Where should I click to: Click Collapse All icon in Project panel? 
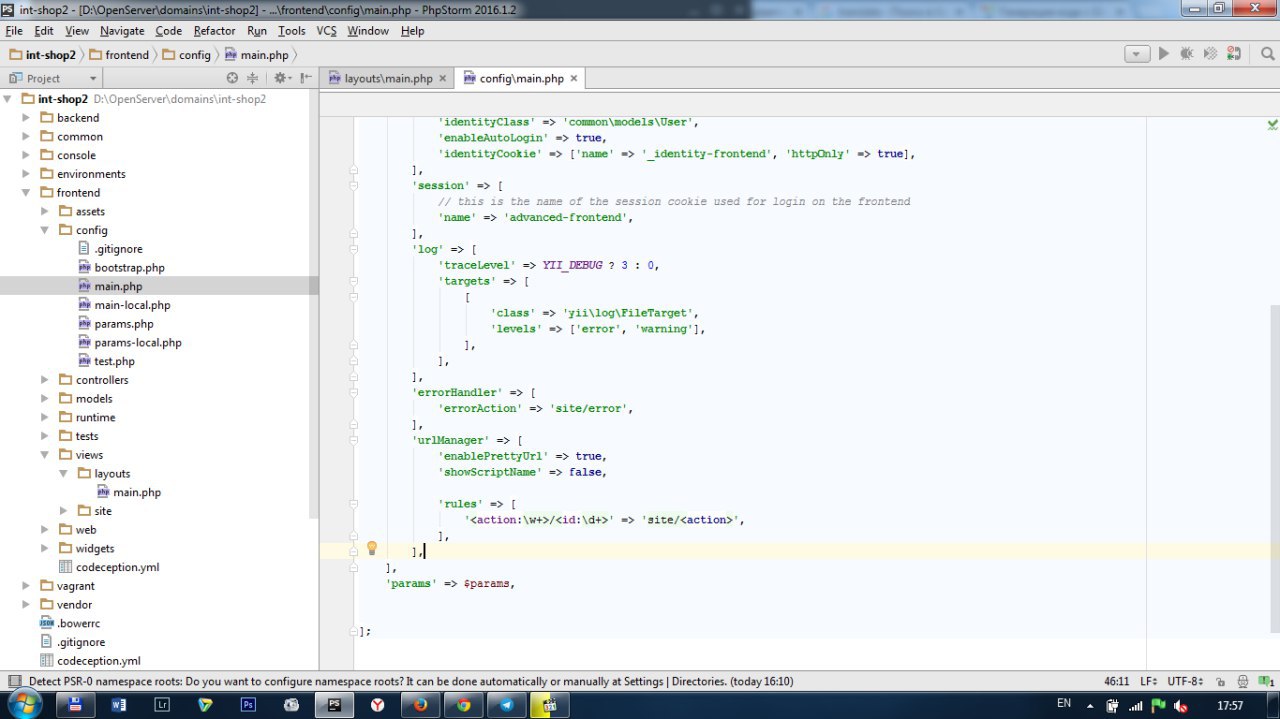[x=252, y=78]
